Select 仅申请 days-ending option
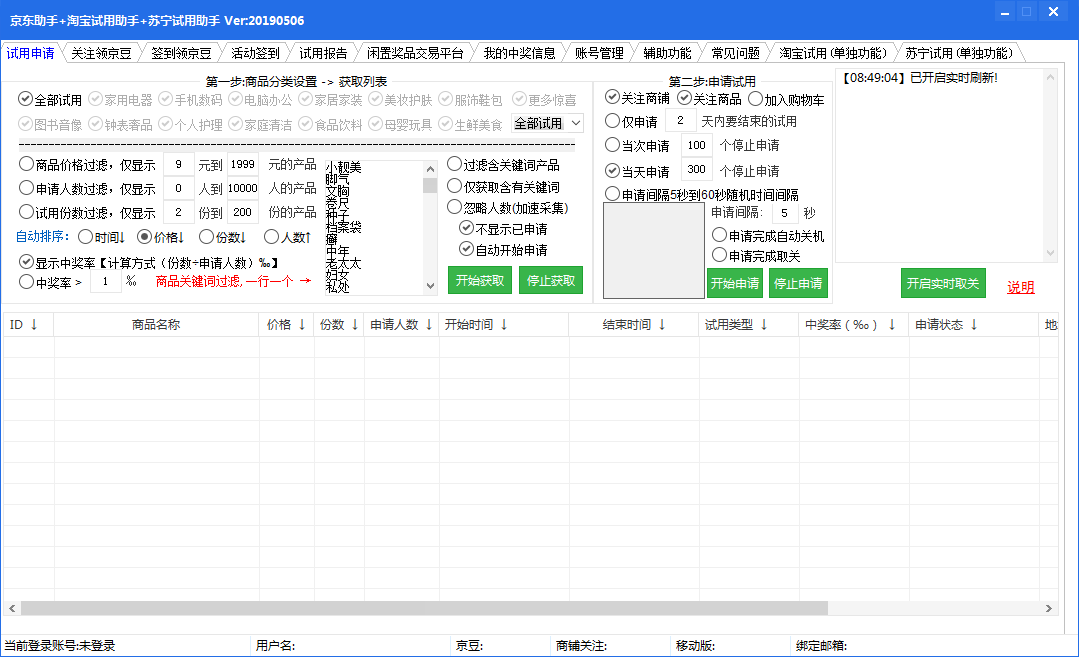Image resolution: width=1079 pixels, height=657 pixels. [631, 121]
